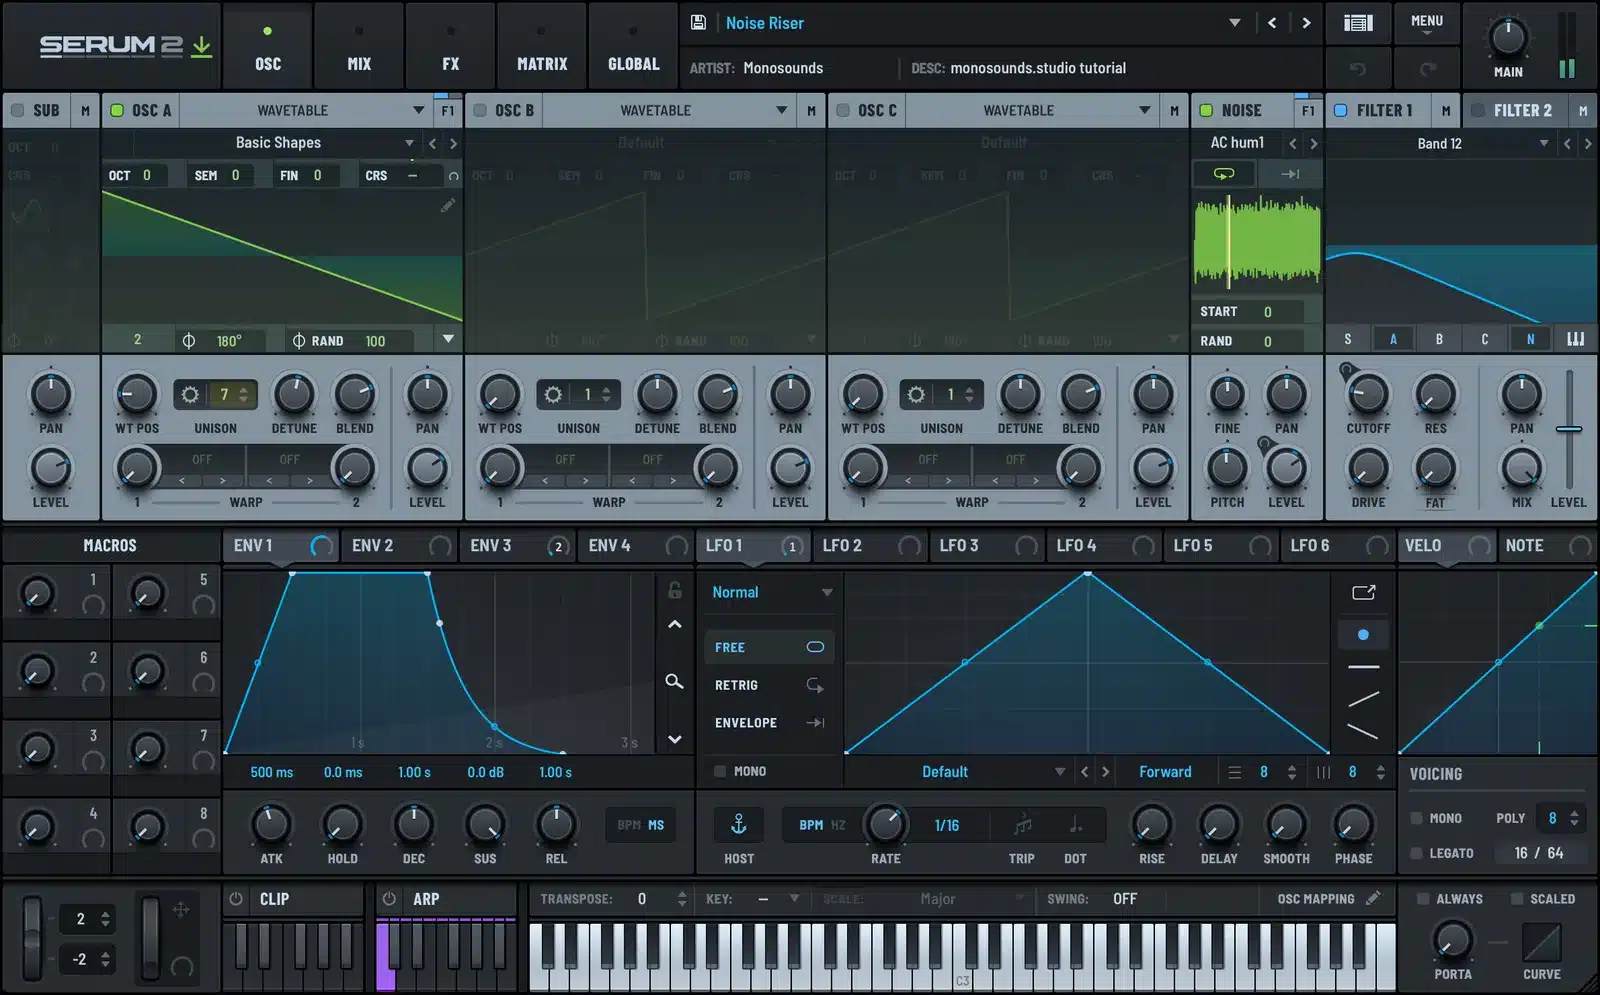Click the LFO triplet note icon
The image size is (1600, 995).
pyautogui.click(x=1022, y=825)
